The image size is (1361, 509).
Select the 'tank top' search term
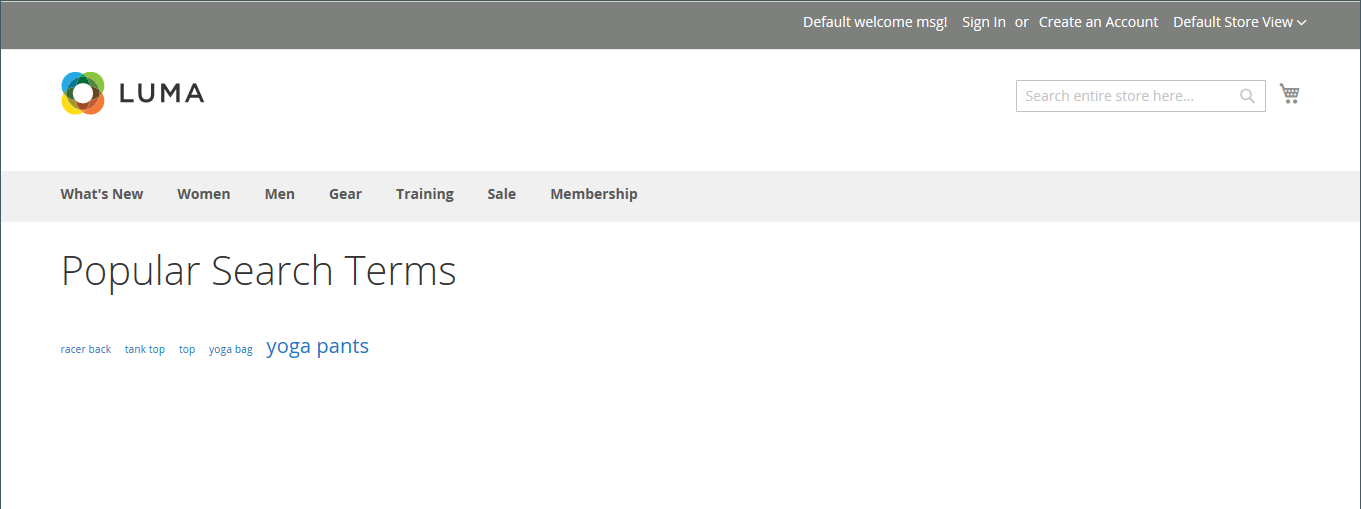[x=145, y=349]
